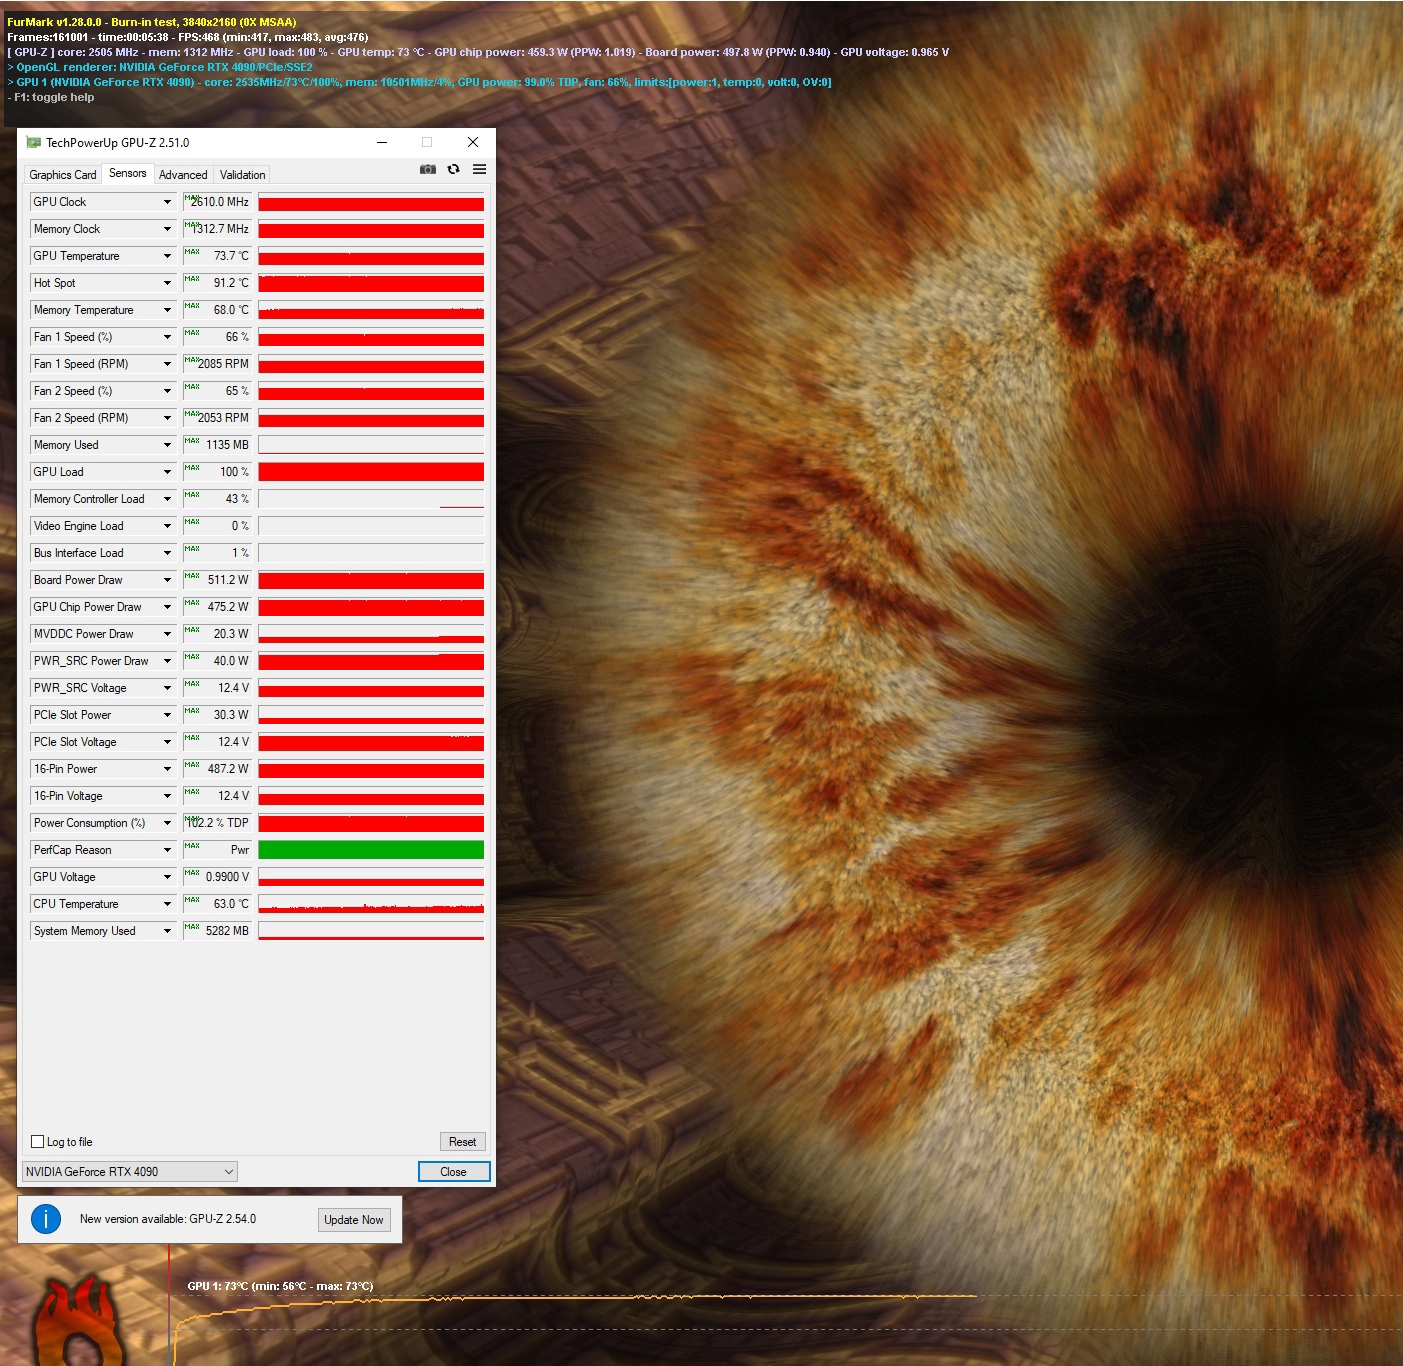Click the GPU Temperature history graph
The height and width of the screenshot is (1366, 1403).
tap(371, 256)
